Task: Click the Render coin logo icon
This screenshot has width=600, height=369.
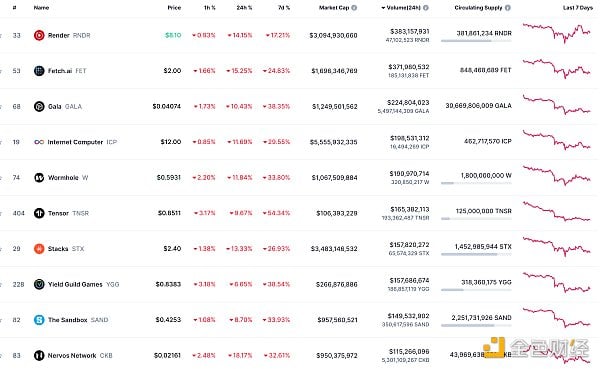Action: tap(39, 35)
